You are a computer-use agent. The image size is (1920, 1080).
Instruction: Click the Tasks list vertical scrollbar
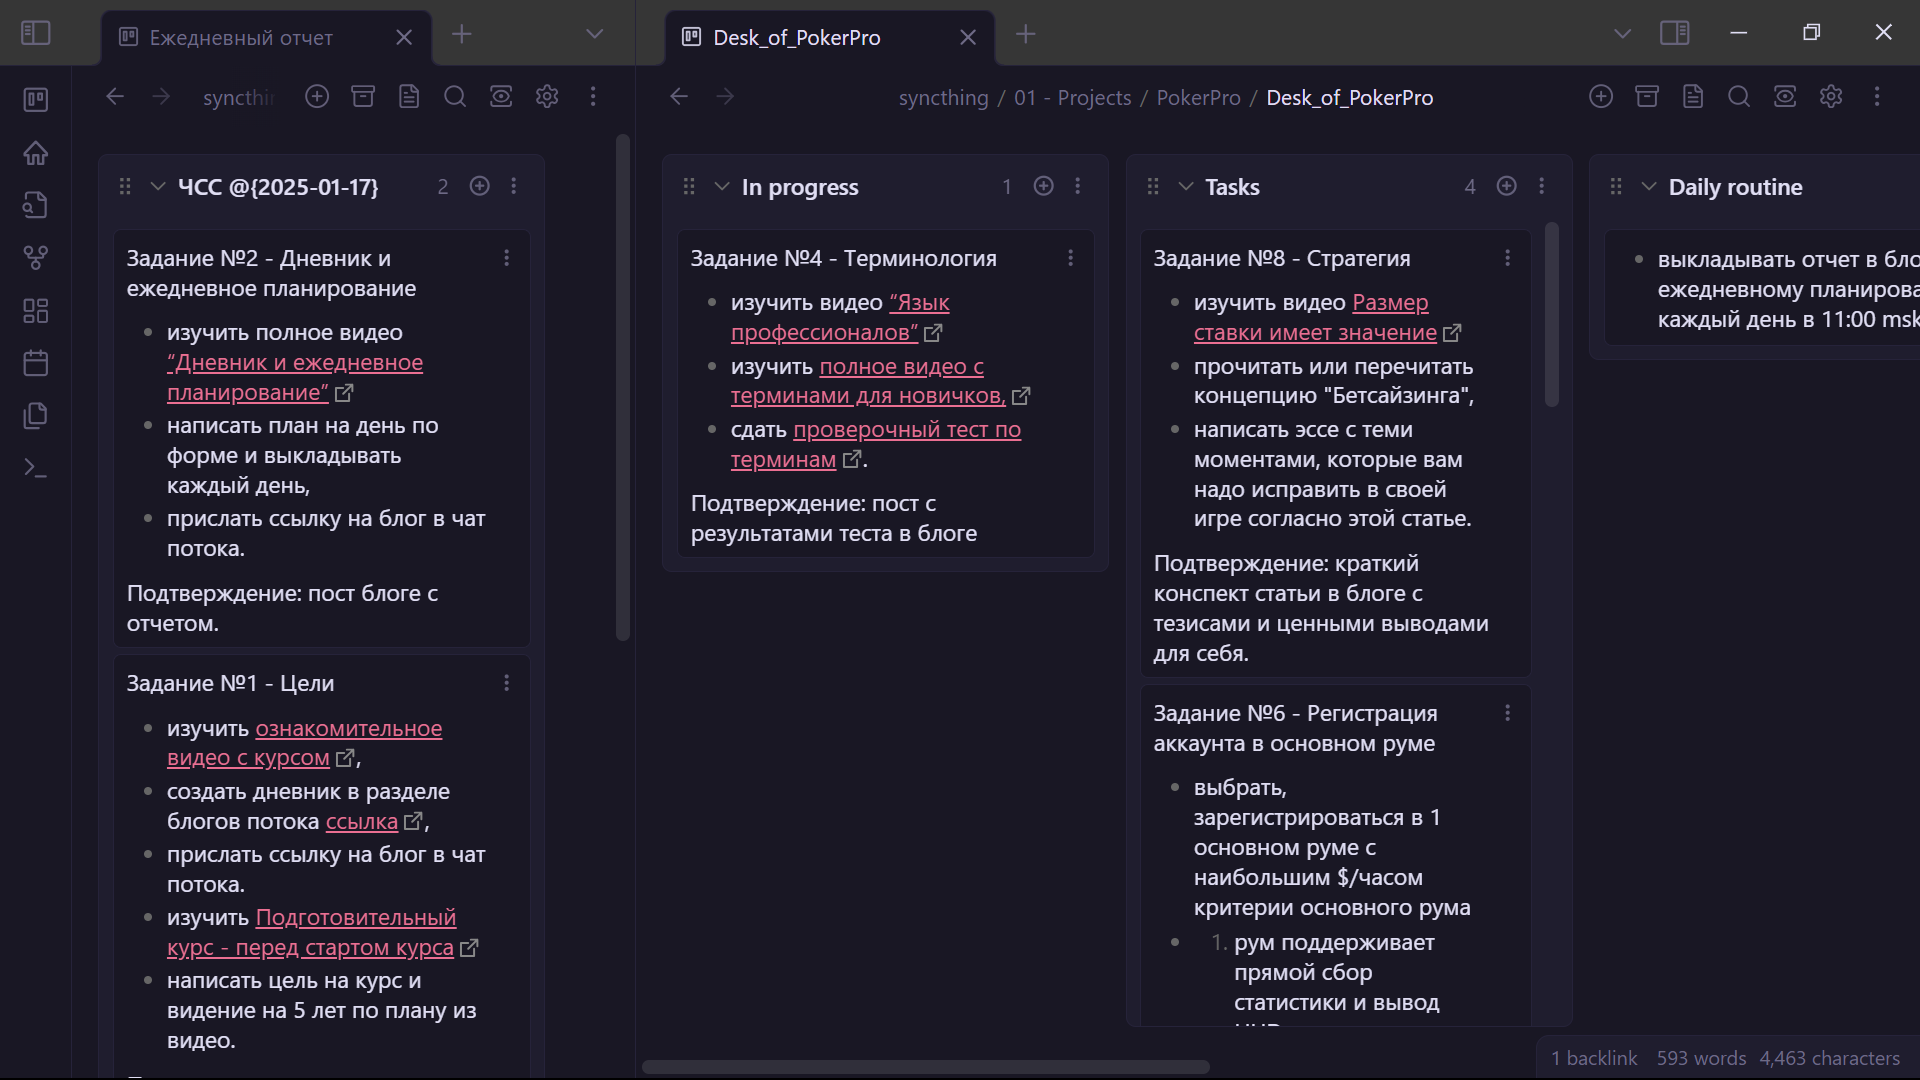(1552, 314)
